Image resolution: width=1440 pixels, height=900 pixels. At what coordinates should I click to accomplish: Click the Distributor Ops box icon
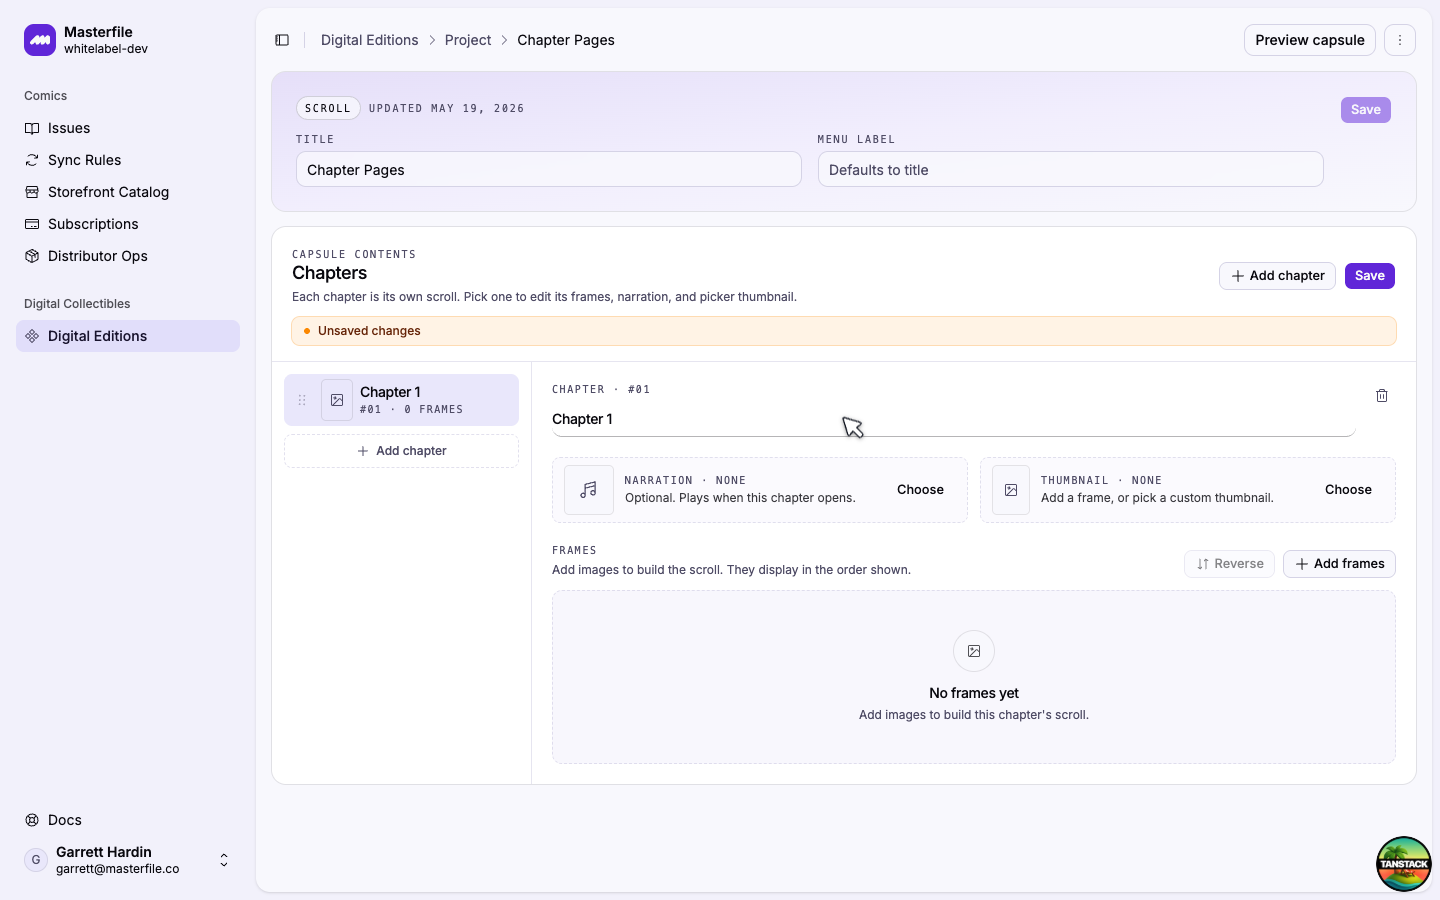coord(32,256)
